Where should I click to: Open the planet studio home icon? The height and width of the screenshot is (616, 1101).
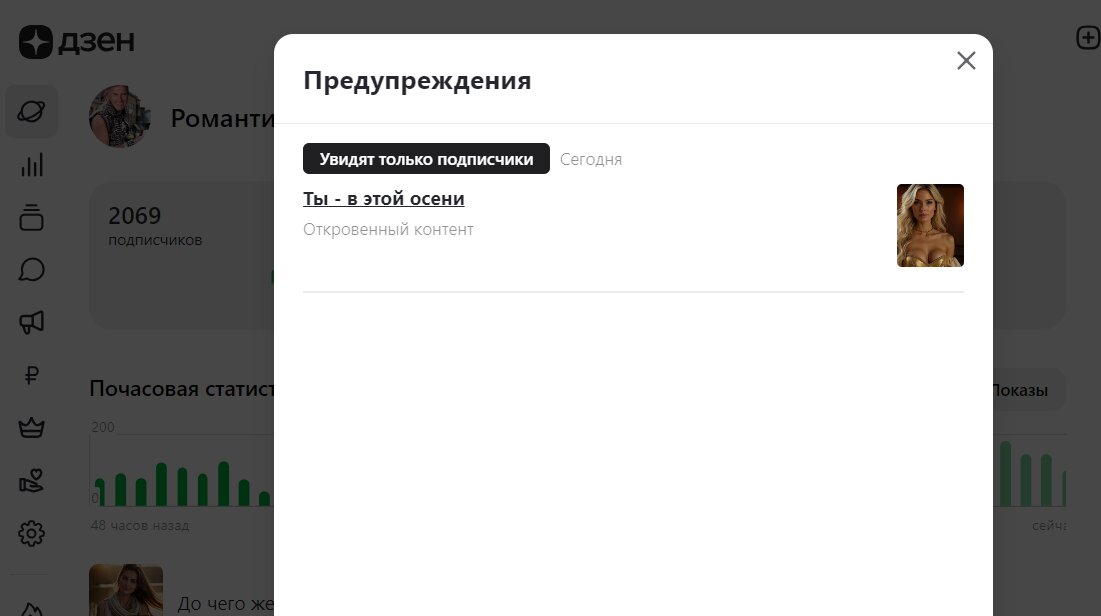coord(32,111)
